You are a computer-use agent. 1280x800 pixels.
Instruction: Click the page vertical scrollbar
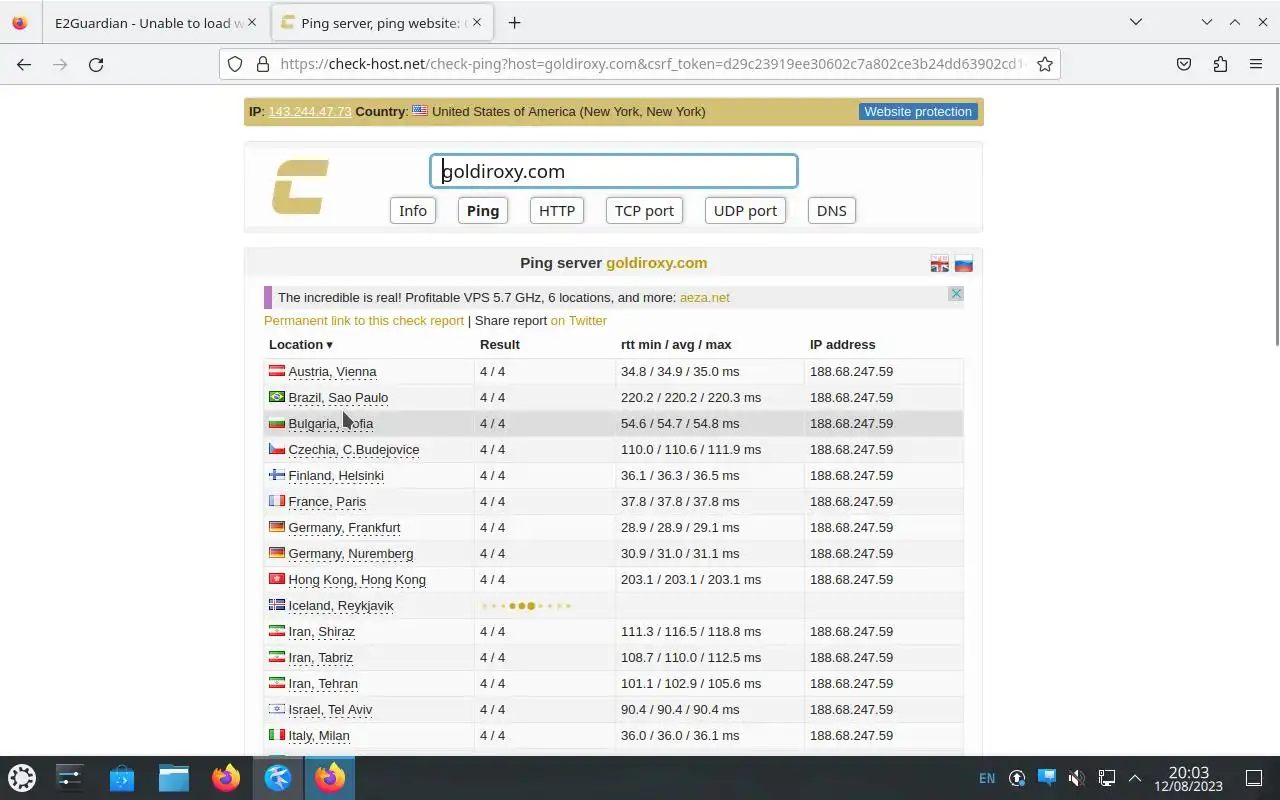click(1276, 217)
